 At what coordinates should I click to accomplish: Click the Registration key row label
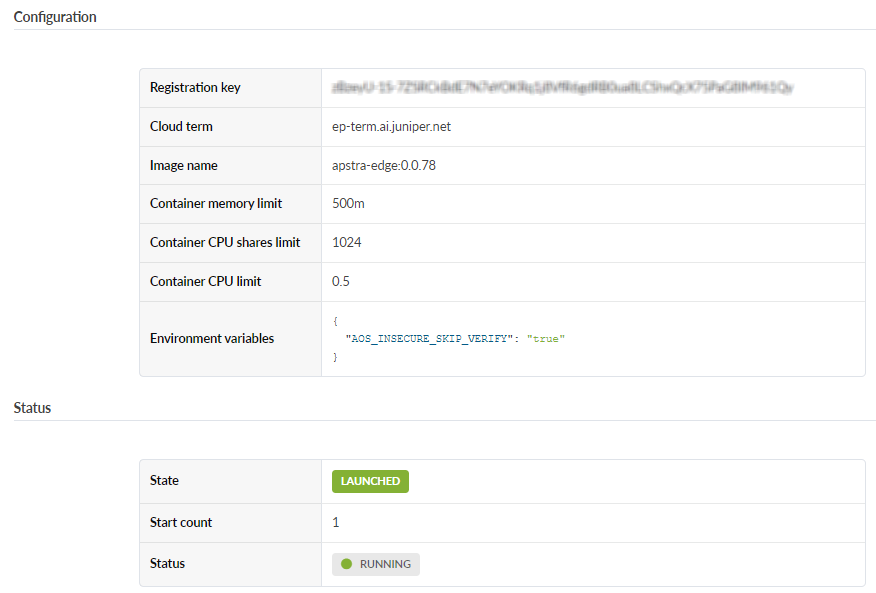(x=195, y=88)
